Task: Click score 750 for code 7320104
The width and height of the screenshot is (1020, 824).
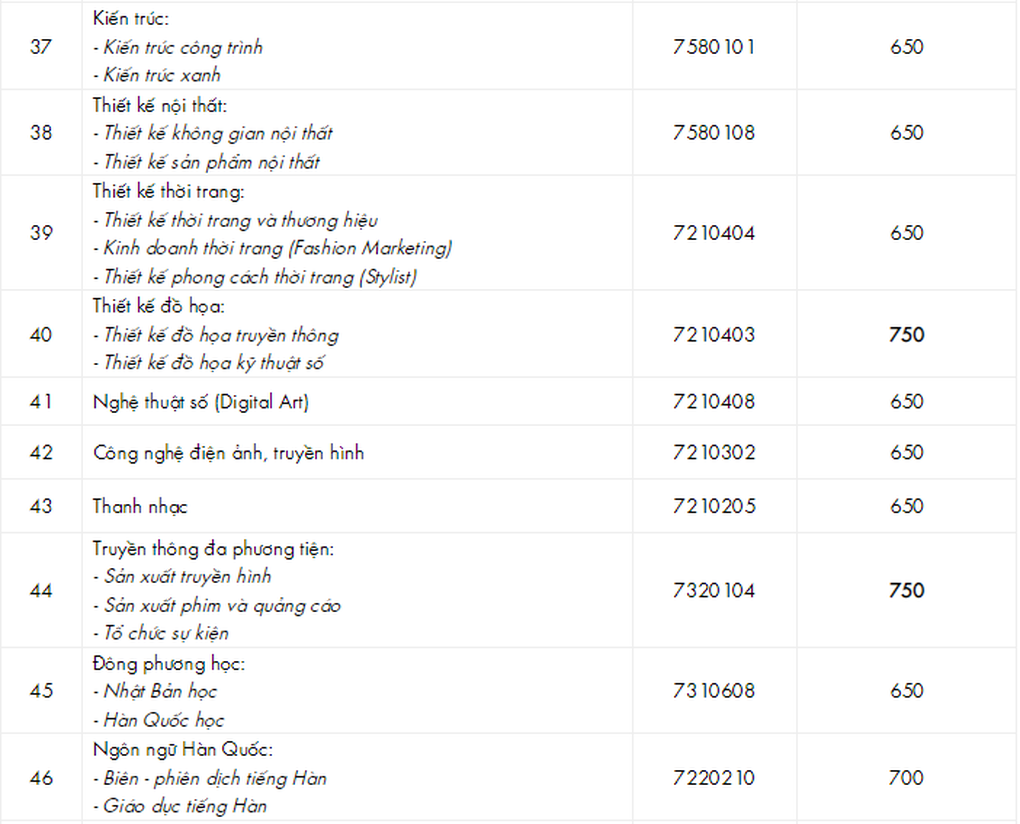Action: coord(907,591)
